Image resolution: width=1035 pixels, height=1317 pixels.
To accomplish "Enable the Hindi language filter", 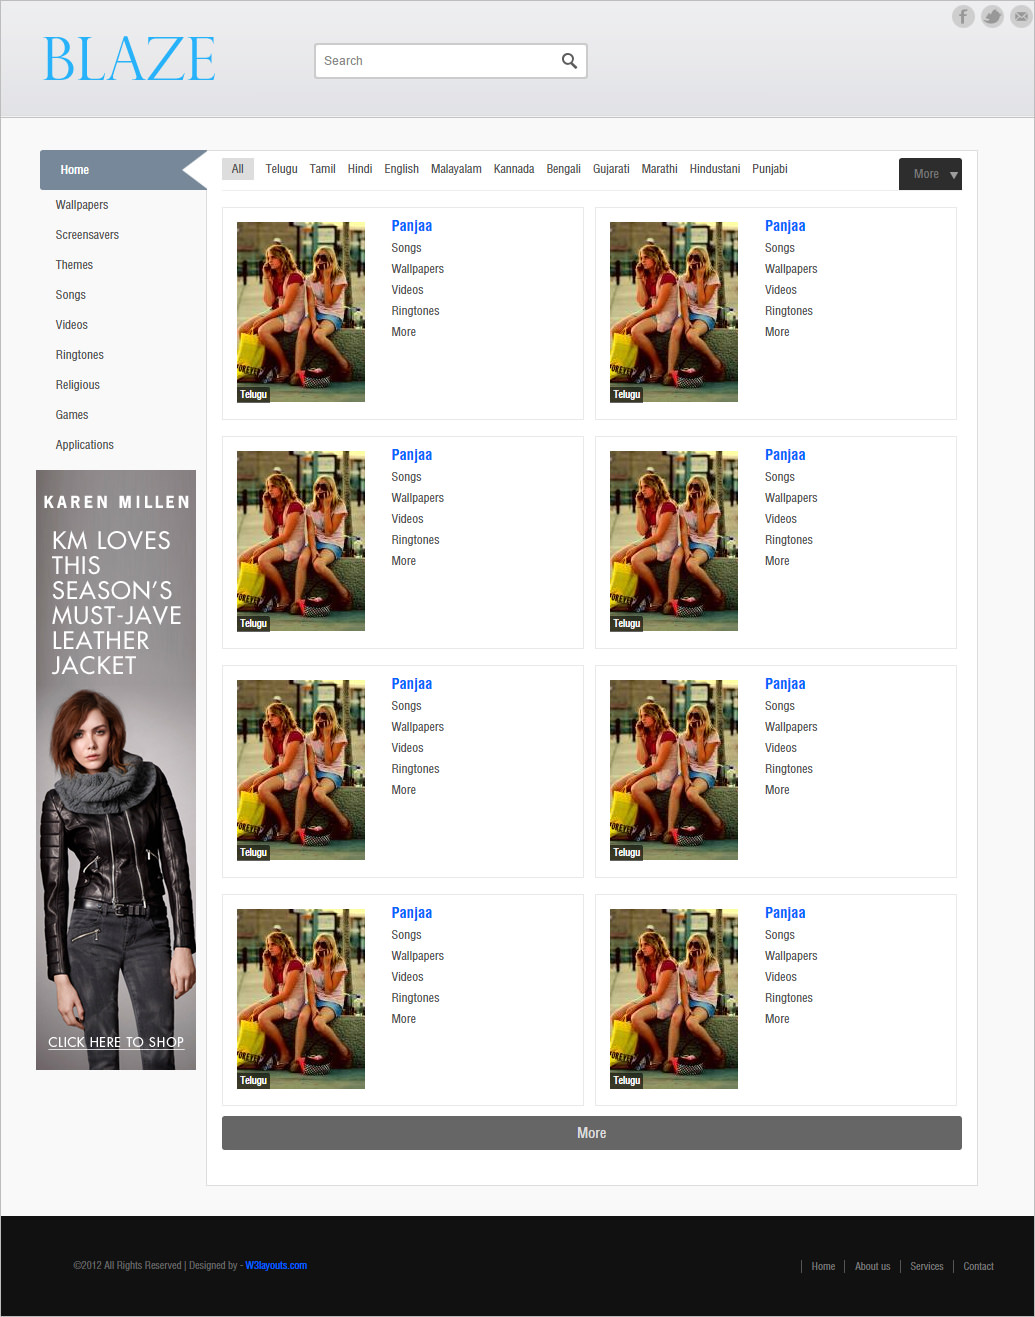I will pos(359,168).
